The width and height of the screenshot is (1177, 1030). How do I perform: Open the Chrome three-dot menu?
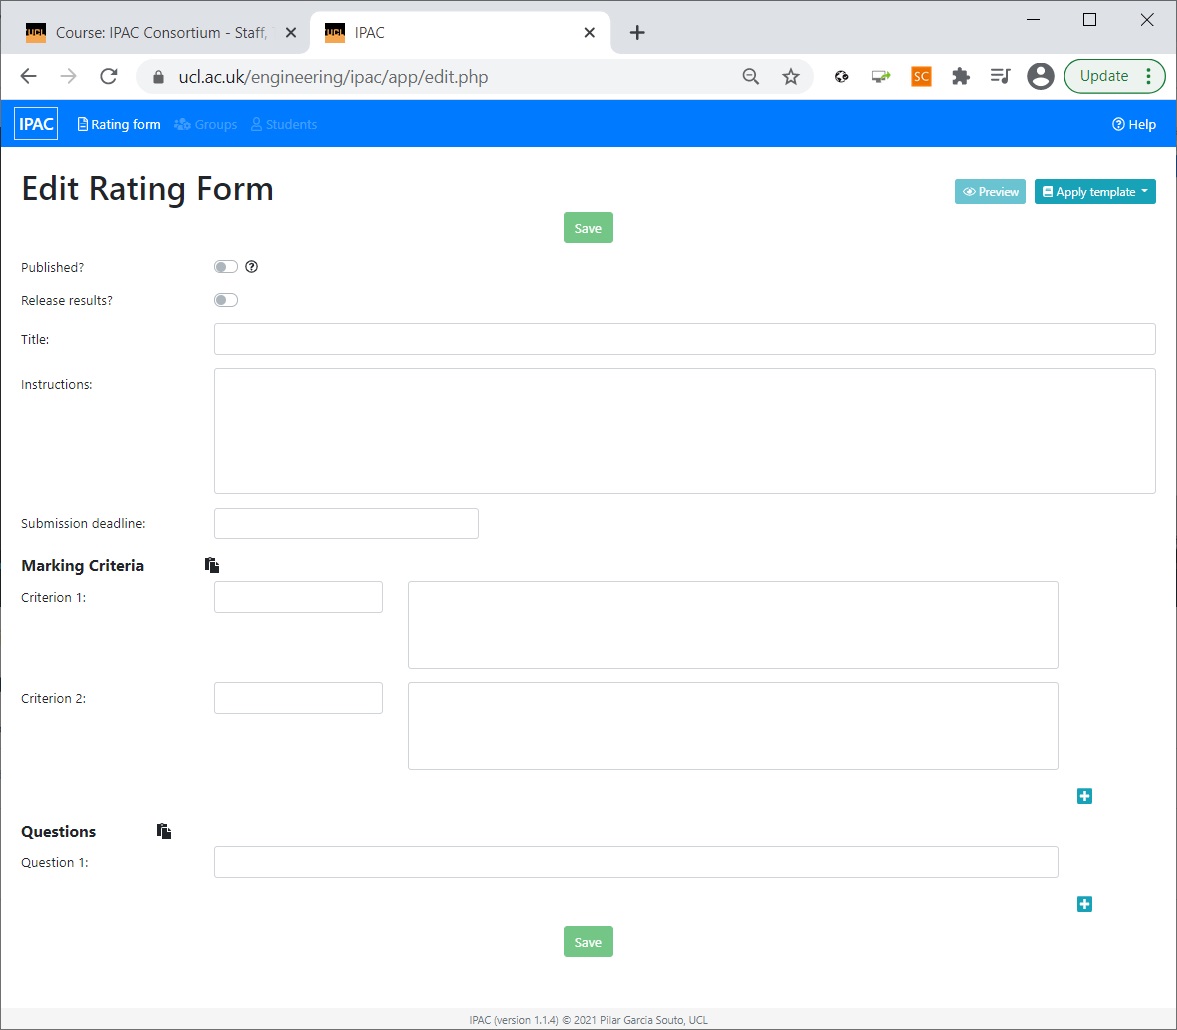pos(1148,77)
